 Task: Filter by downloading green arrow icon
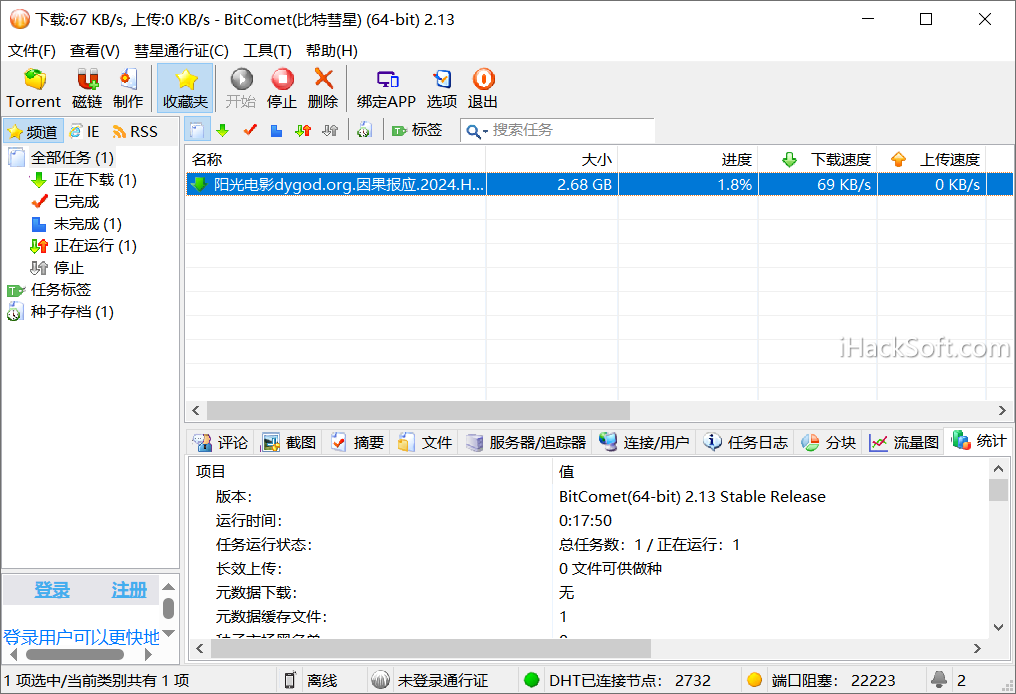pos(223,130)
